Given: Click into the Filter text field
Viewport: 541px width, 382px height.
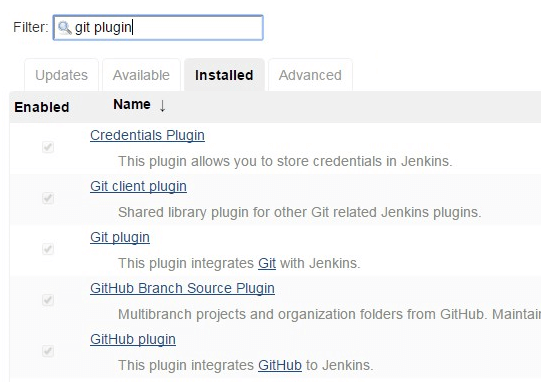Looking at the screenshot, I should click(x=158, y=28).
